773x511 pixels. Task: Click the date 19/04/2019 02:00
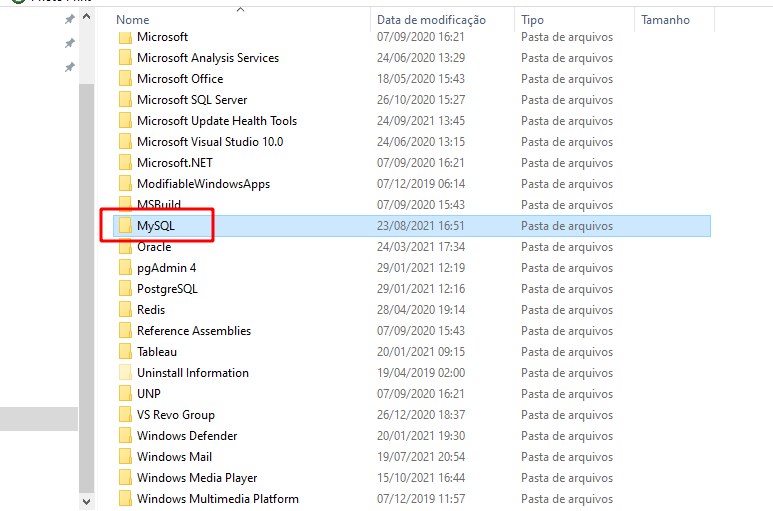421,373
